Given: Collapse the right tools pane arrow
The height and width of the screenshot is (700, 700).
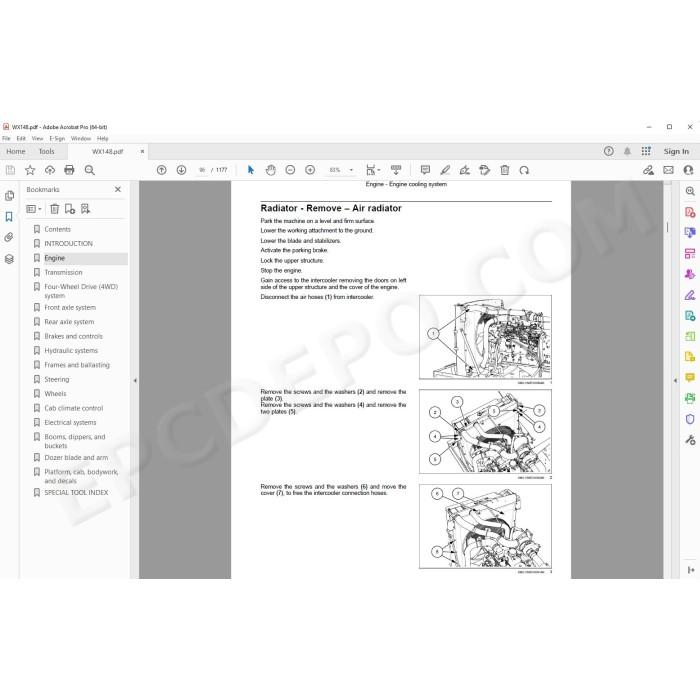Looking at the screenshot, I should (x=675, y=380).
